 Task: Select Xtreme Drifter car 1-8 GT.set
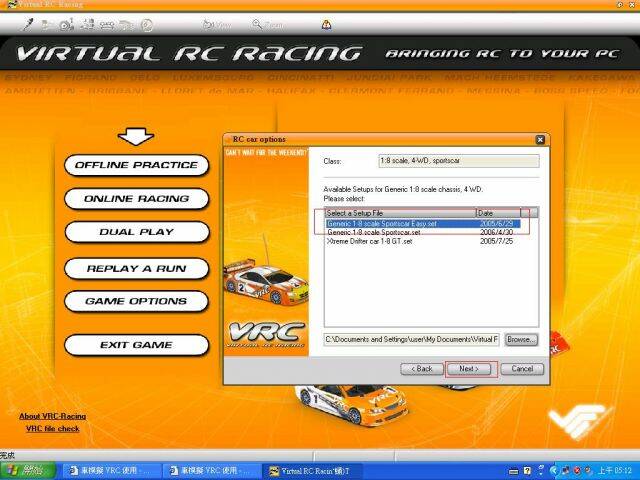click(423, 241)
